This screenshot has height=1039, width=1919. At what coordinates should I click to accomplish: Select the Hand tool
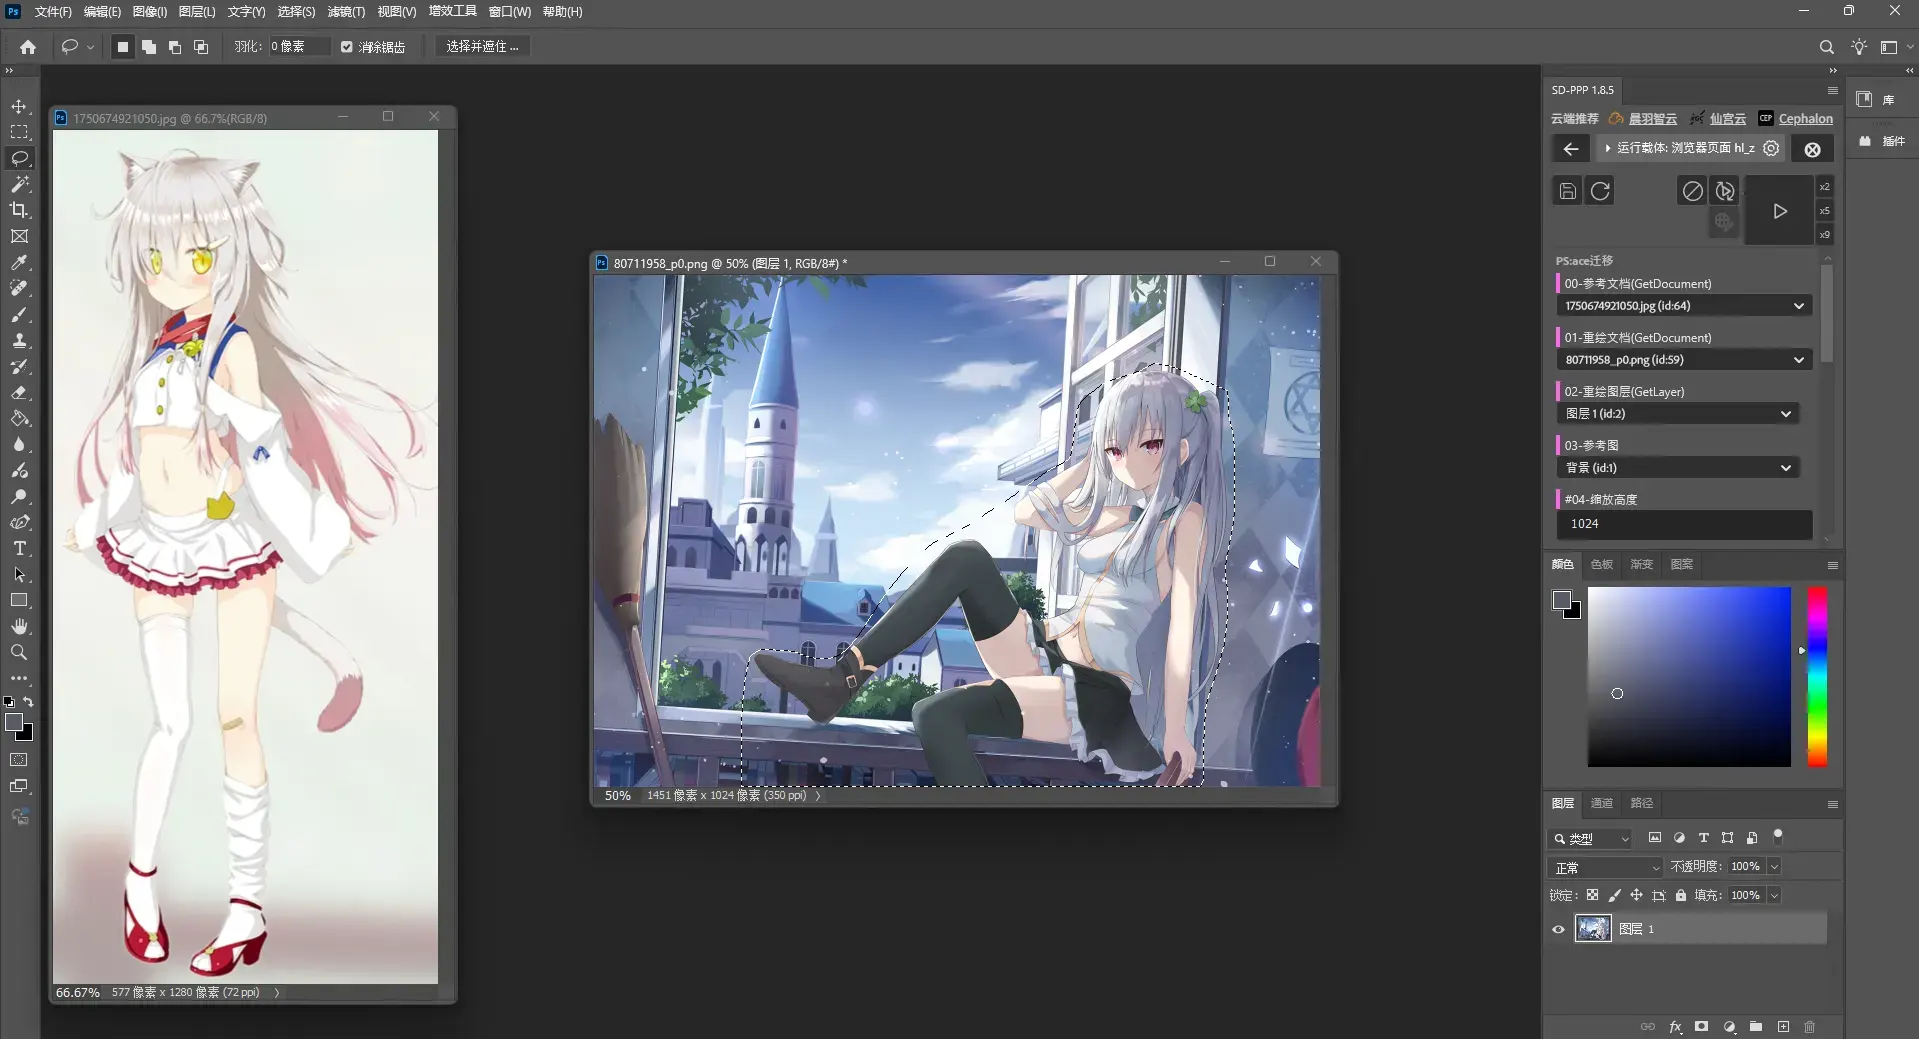(x=19, y=626)
